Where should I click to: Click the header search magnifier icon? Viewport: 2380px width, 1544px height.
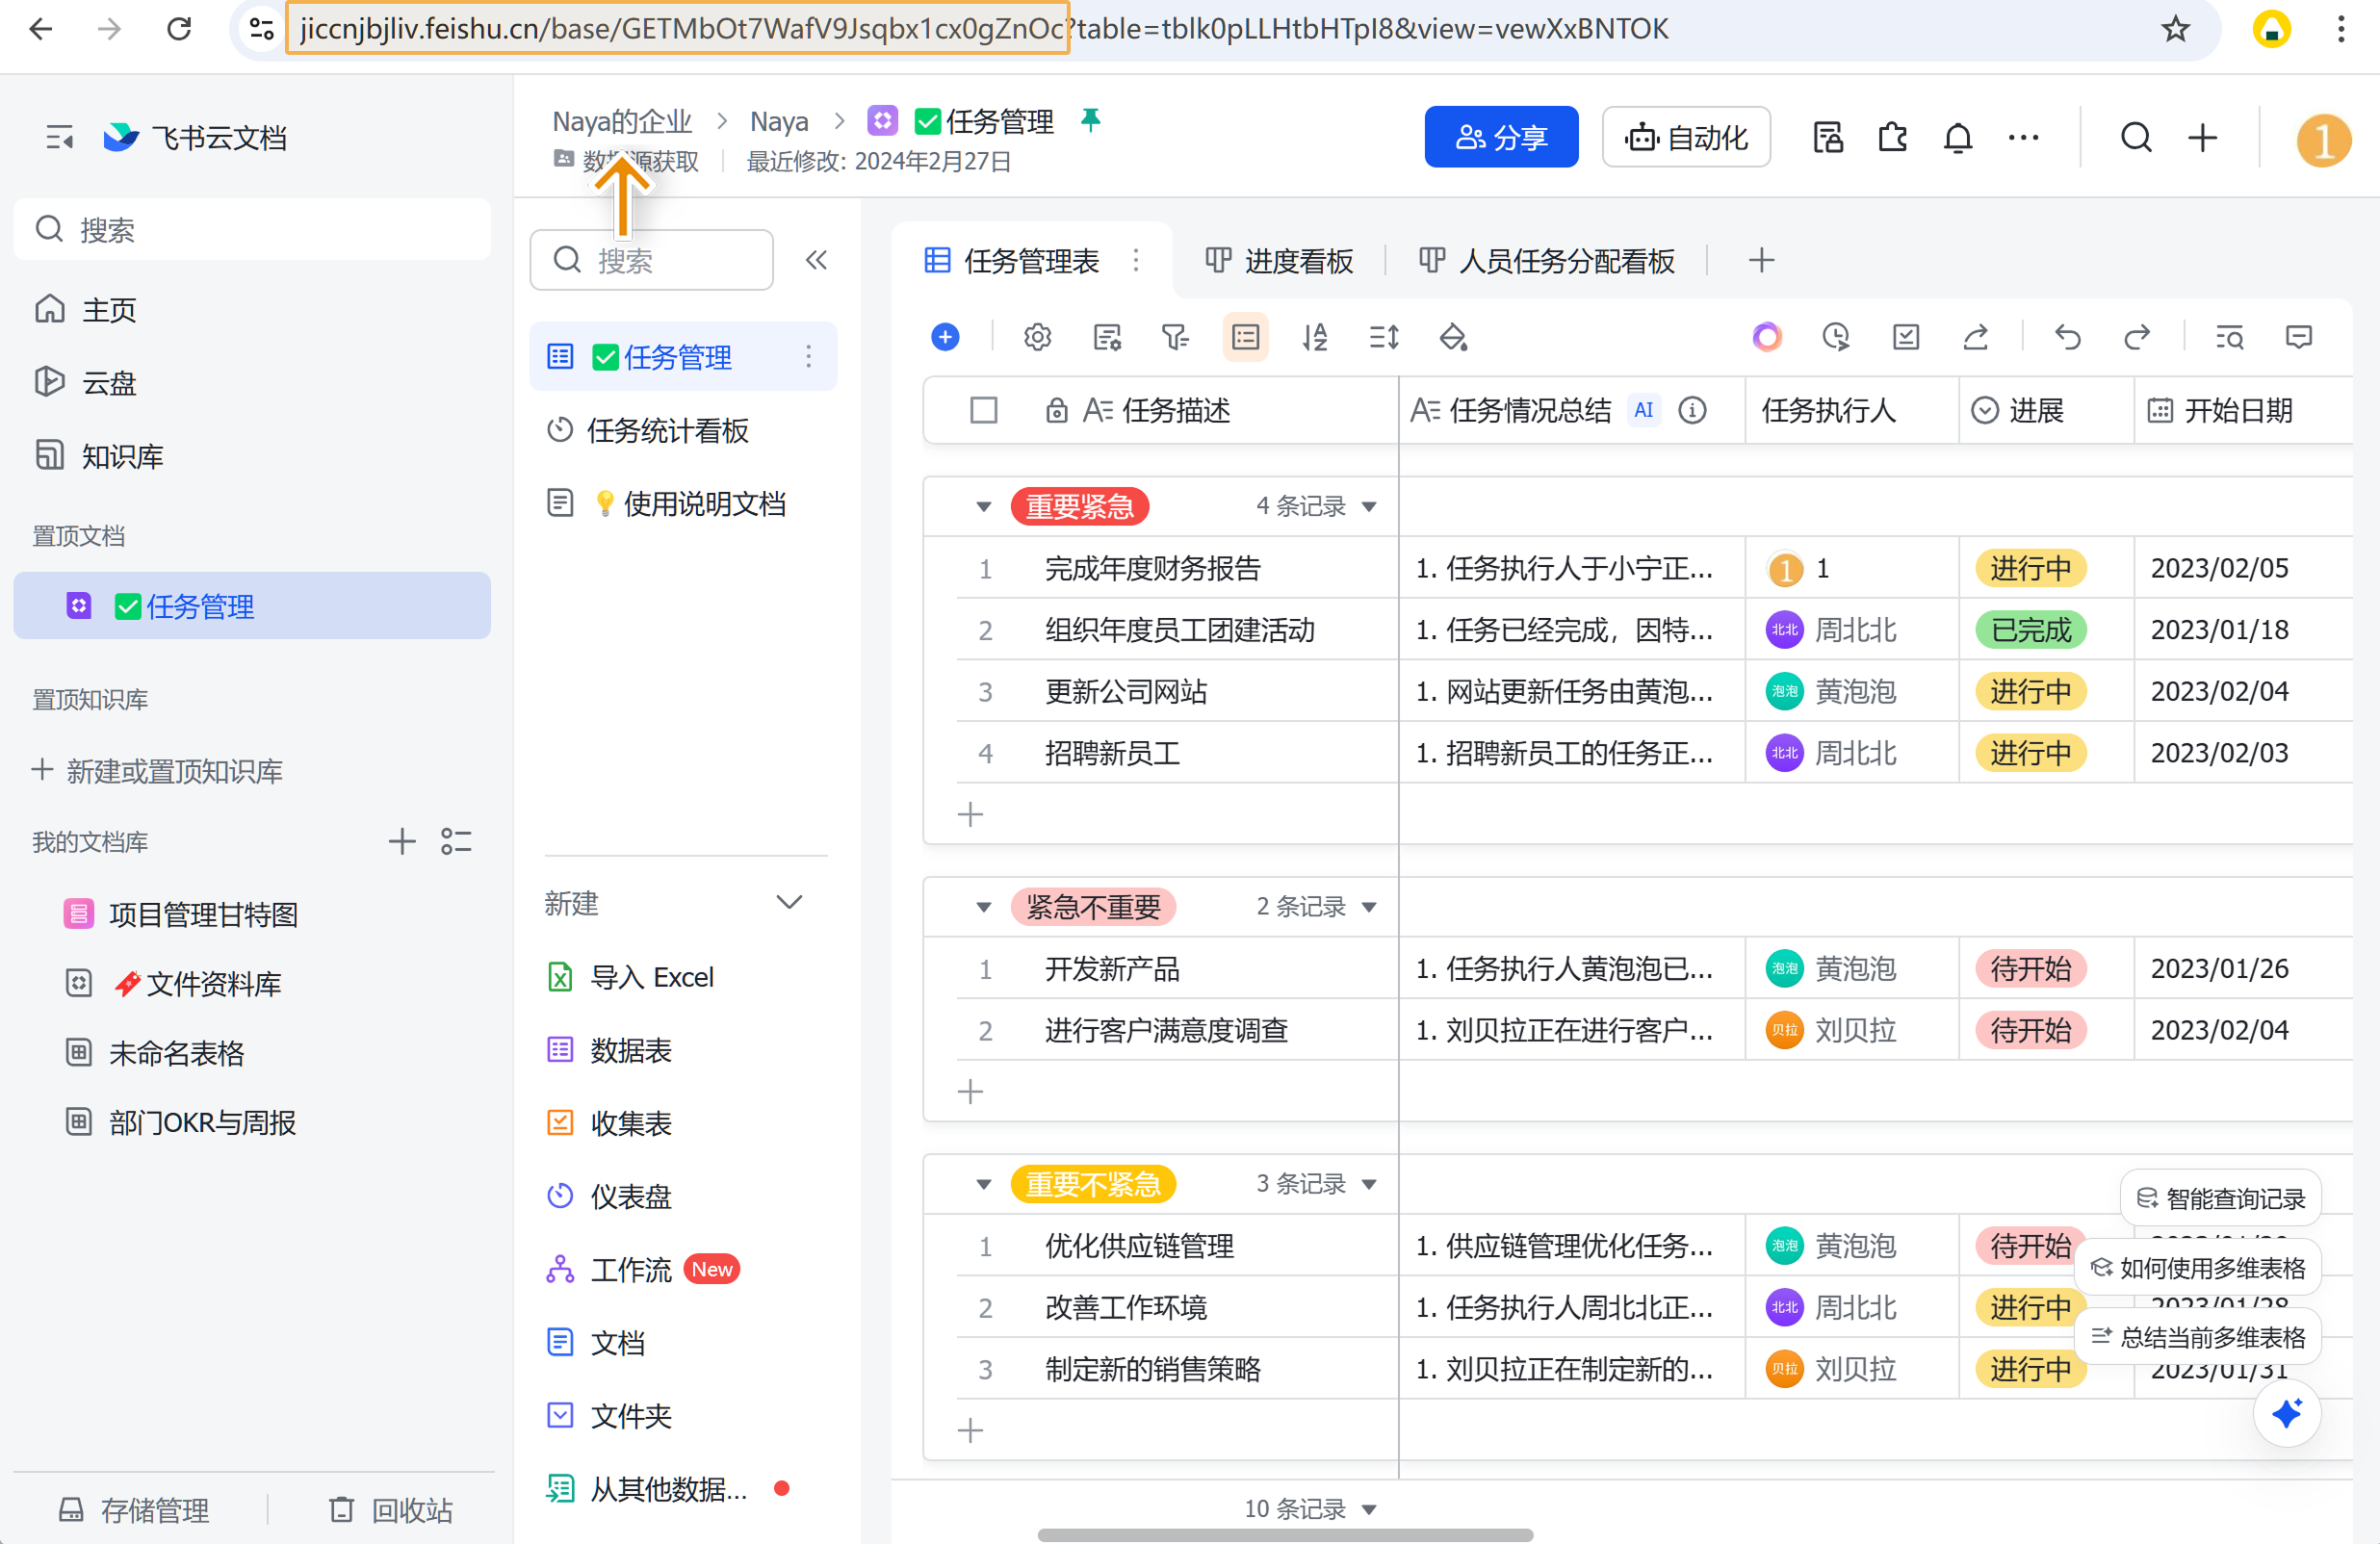coord(2136,137)
